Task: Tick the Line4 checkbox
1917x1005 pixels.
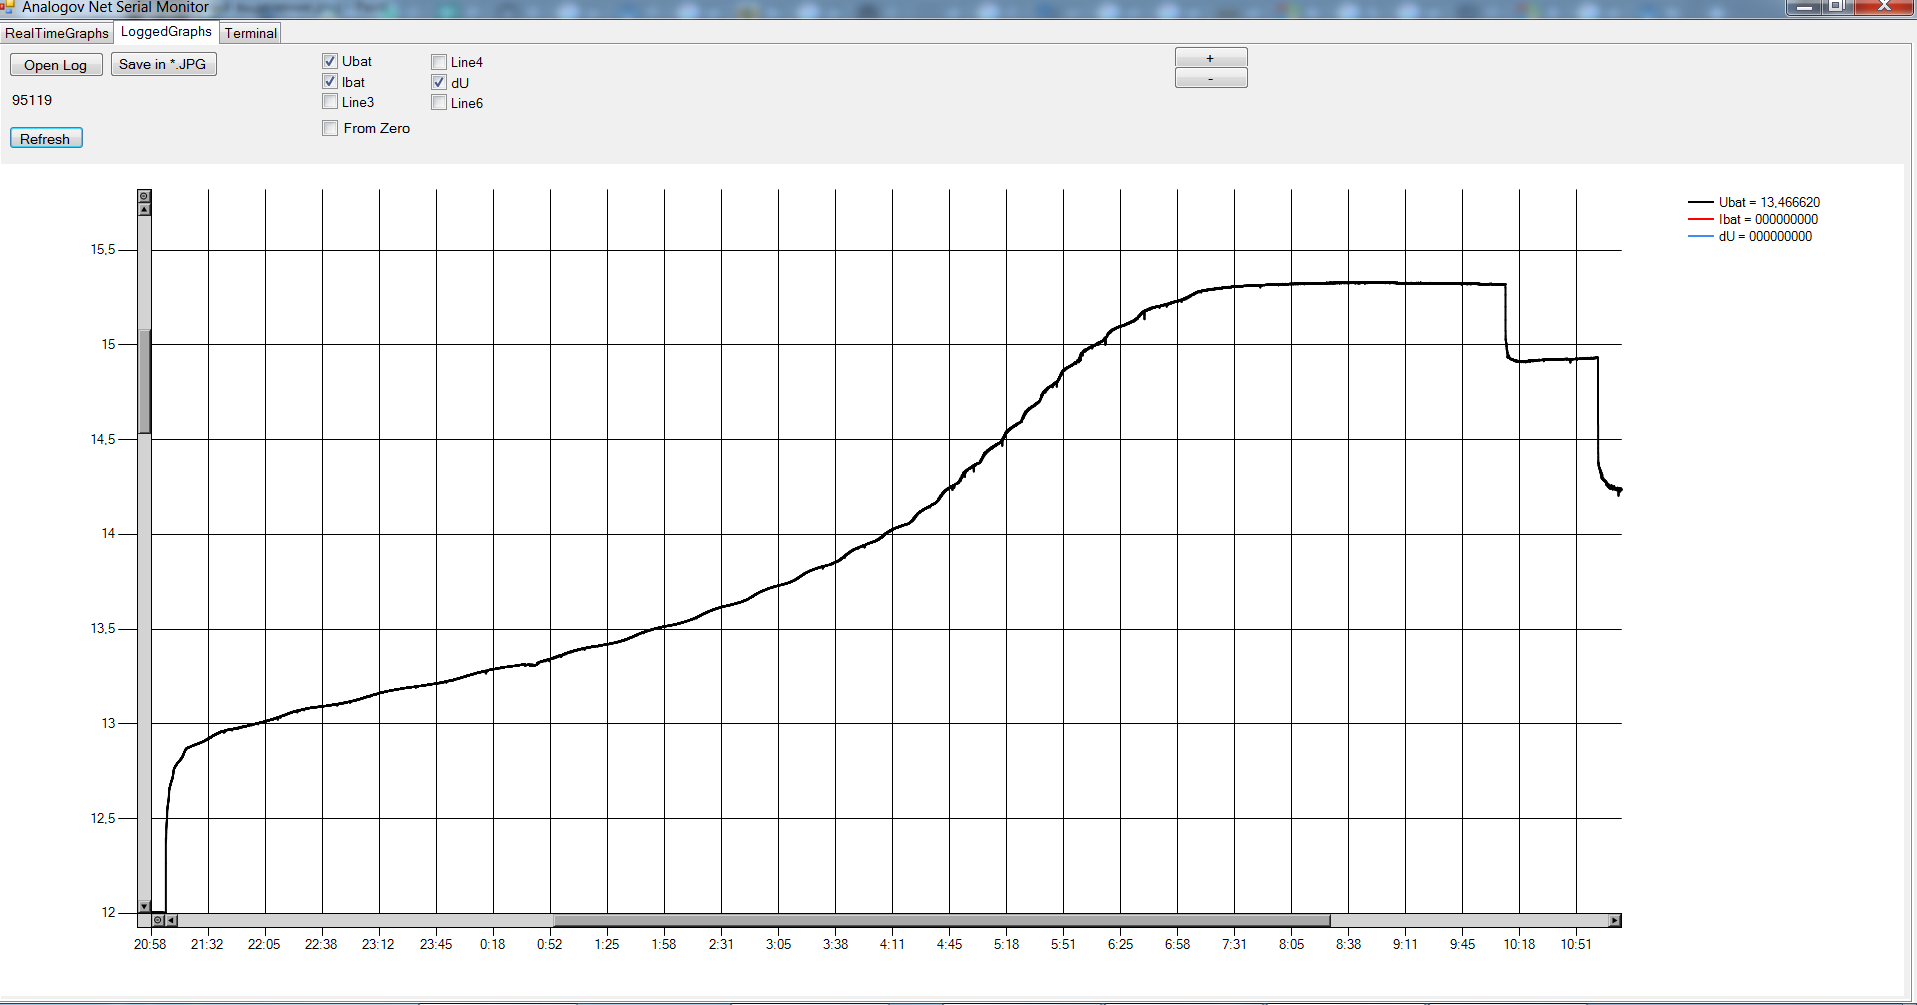Action: point(439,62)
